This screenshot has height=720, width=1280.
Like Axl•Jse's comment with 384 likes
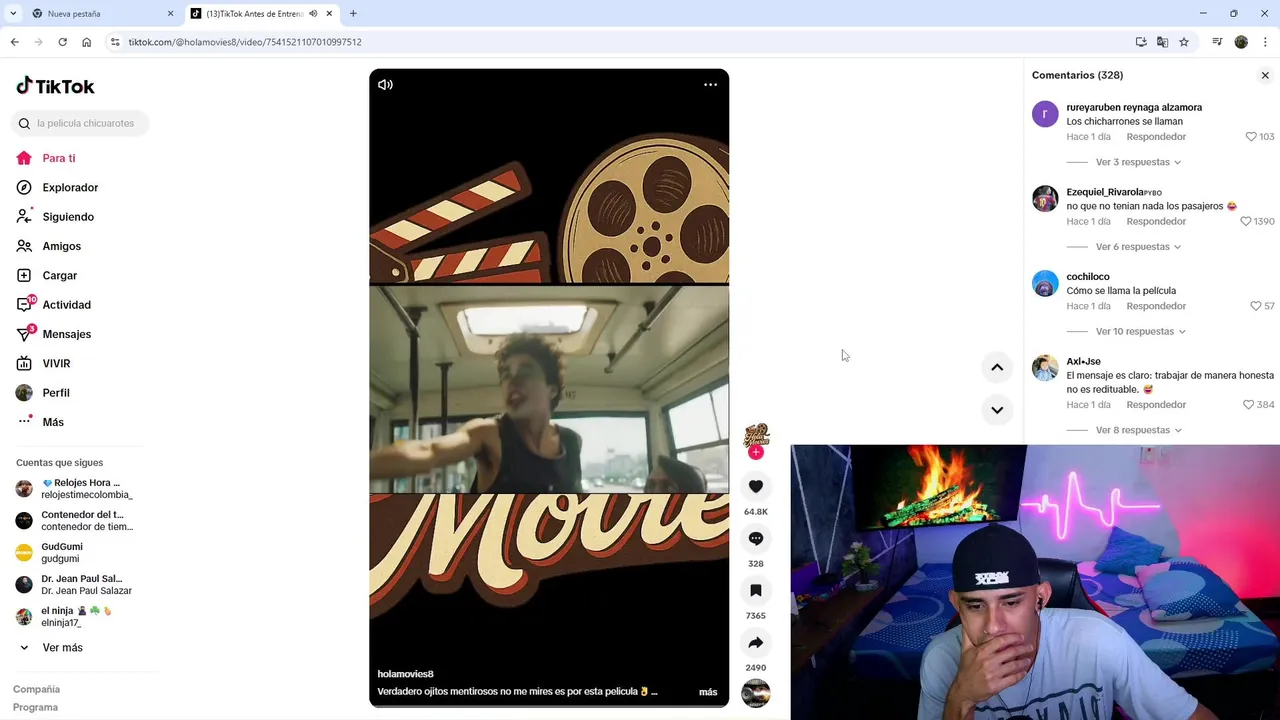[x=1248, y=405]
